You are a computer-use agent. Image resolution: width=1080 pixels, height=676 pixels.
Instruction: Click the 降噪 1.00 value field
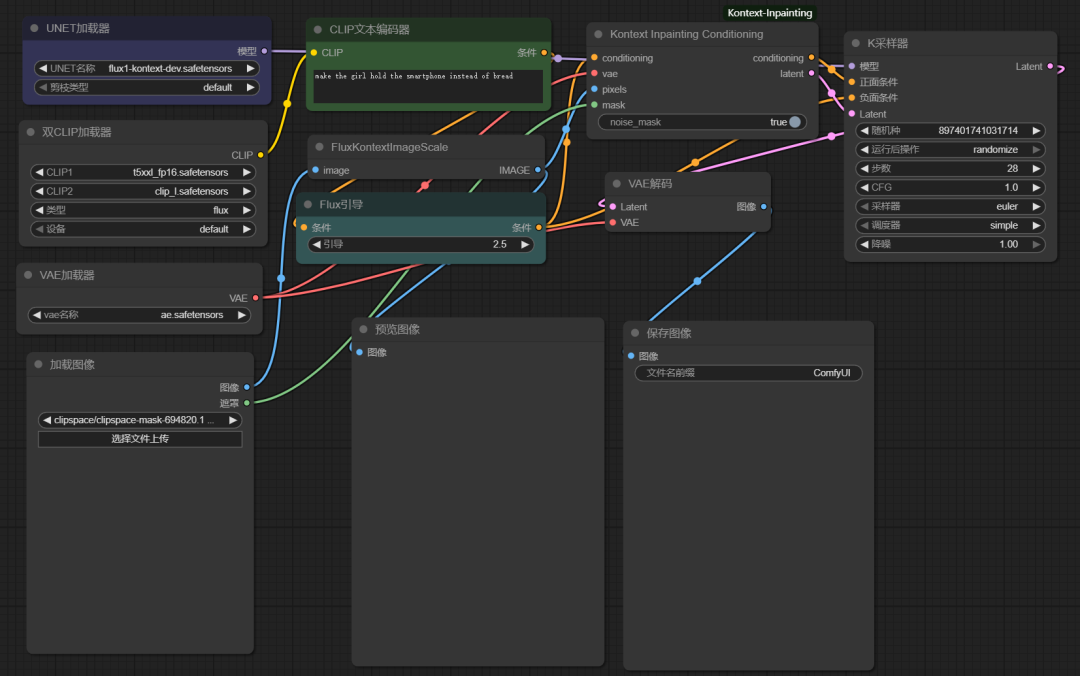(x=951, y=244)
